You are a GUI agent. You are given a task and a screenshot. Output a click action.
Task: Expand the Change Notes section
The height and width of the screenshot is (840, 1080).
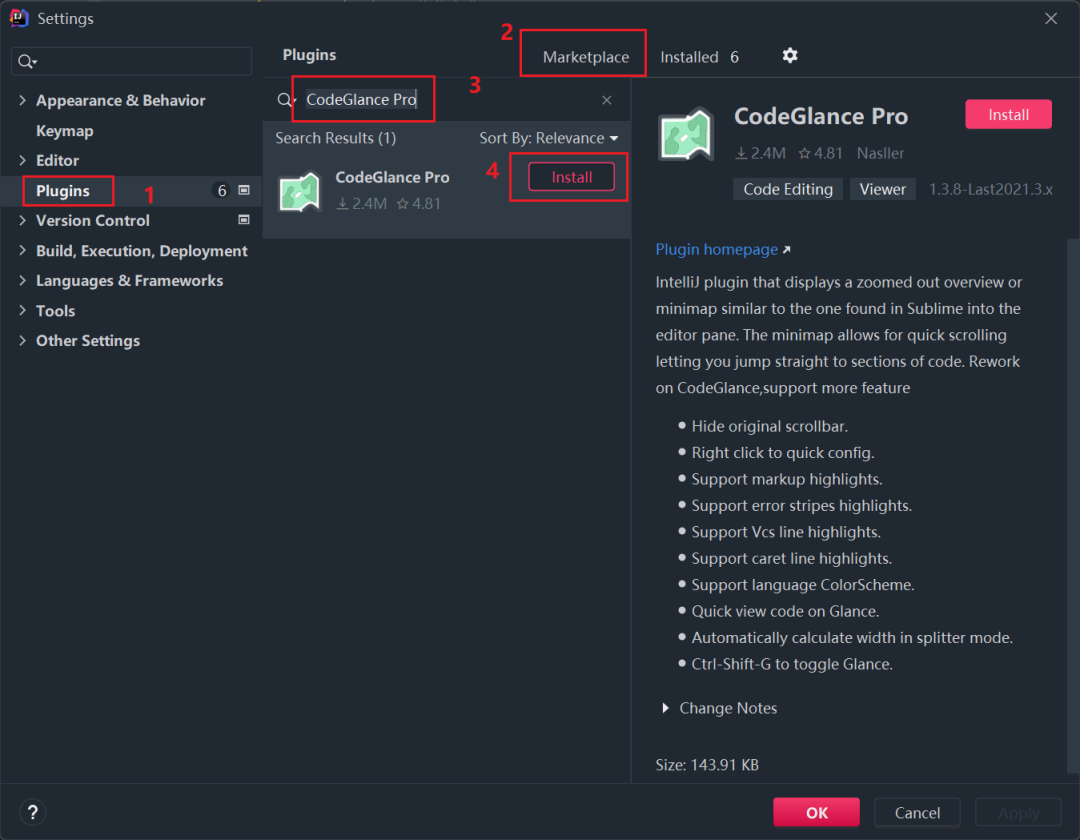[x=665, y=708]
